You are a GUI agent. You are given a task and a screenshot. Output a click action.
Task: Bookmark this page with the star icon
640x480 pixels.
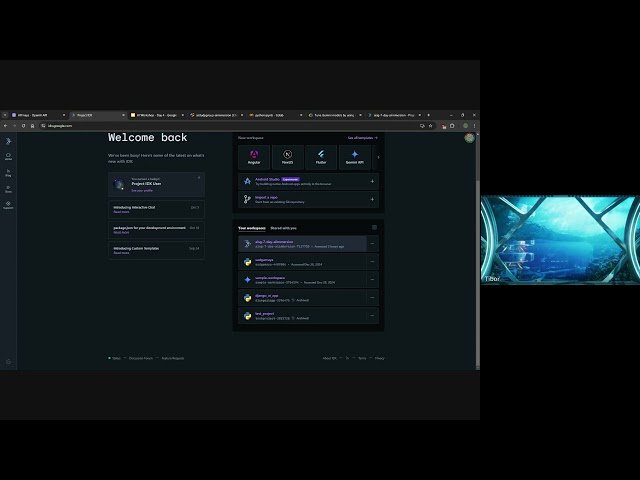pyautogui.click(x=430, y=126)
